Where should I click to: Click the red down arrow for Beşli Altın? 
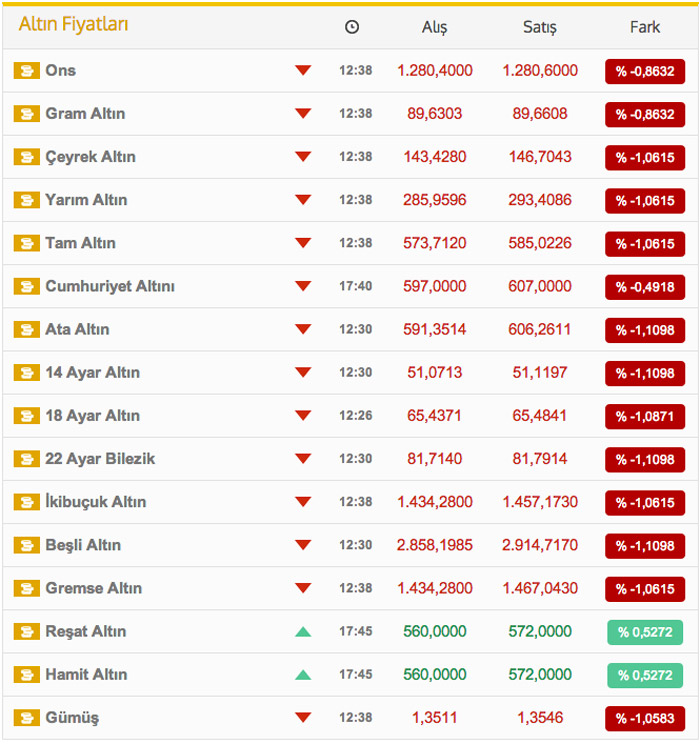tap(303, 545)
